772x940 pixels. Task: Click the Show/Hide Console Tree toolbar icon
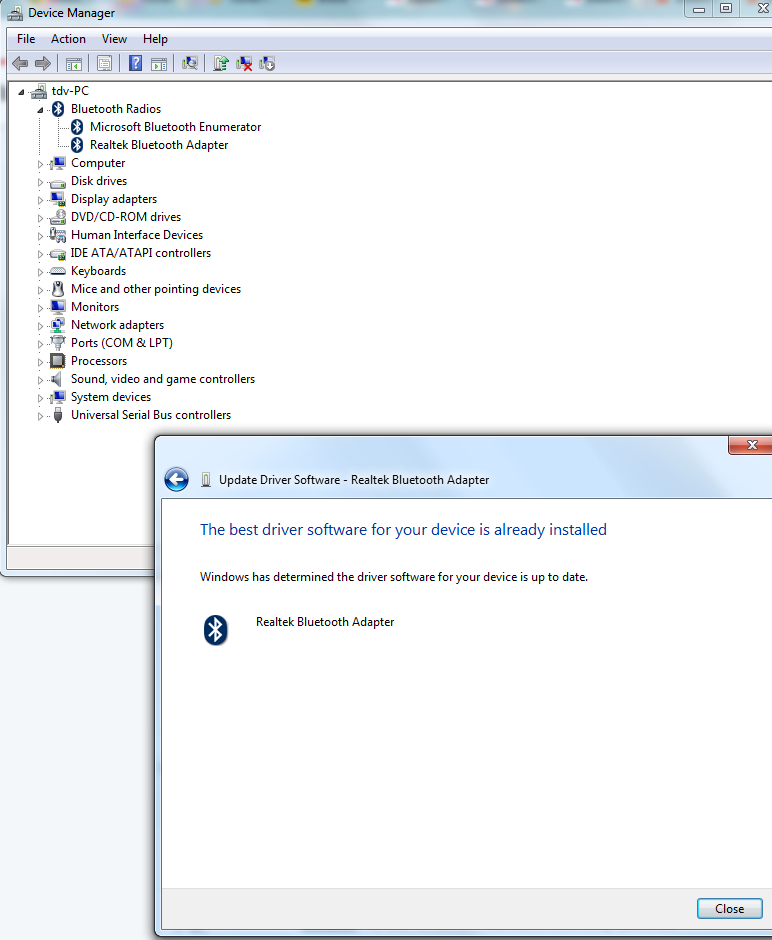tap(74, 64)
